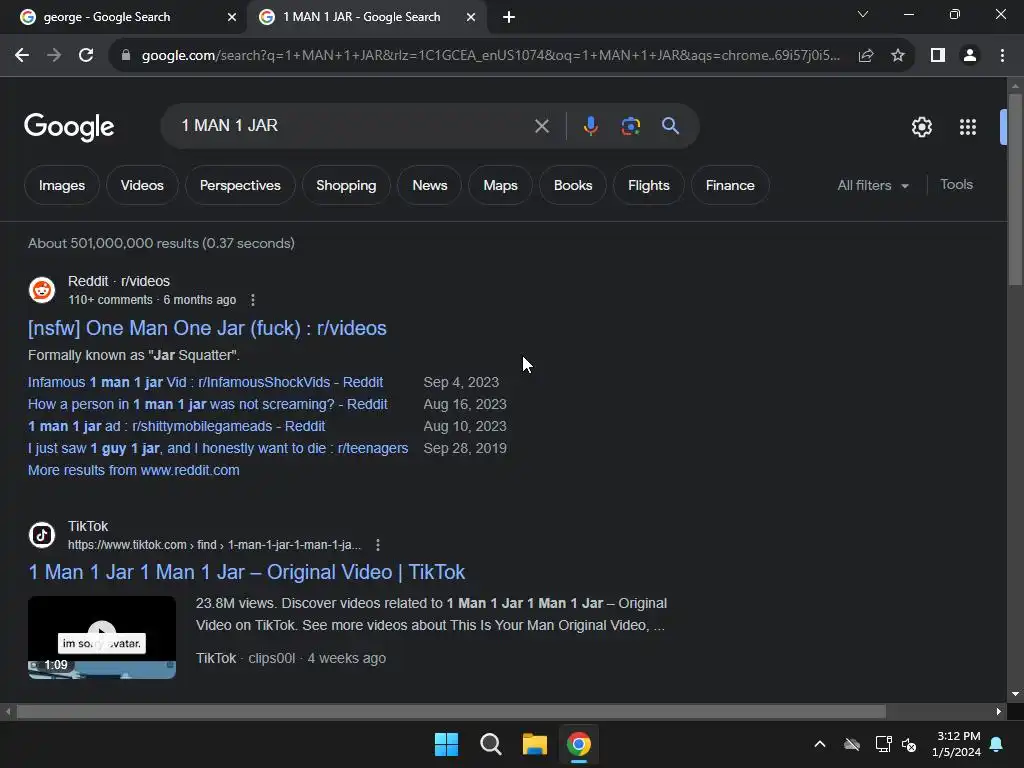Click the magnifier search button

tap(670, 126)
